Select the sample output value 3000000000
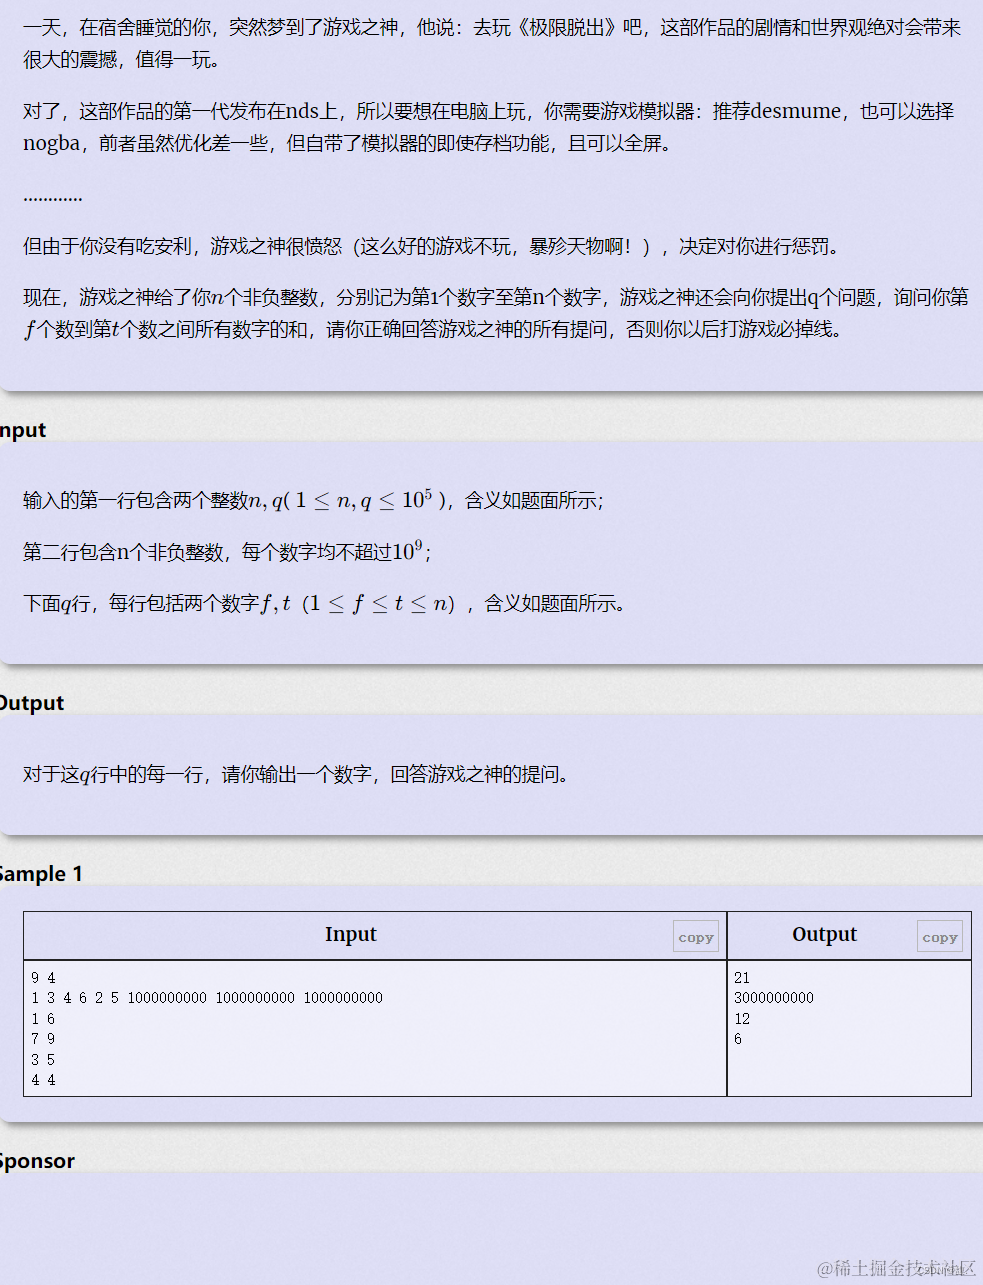Screen dimensions: 983x1285 pos(772,997)
